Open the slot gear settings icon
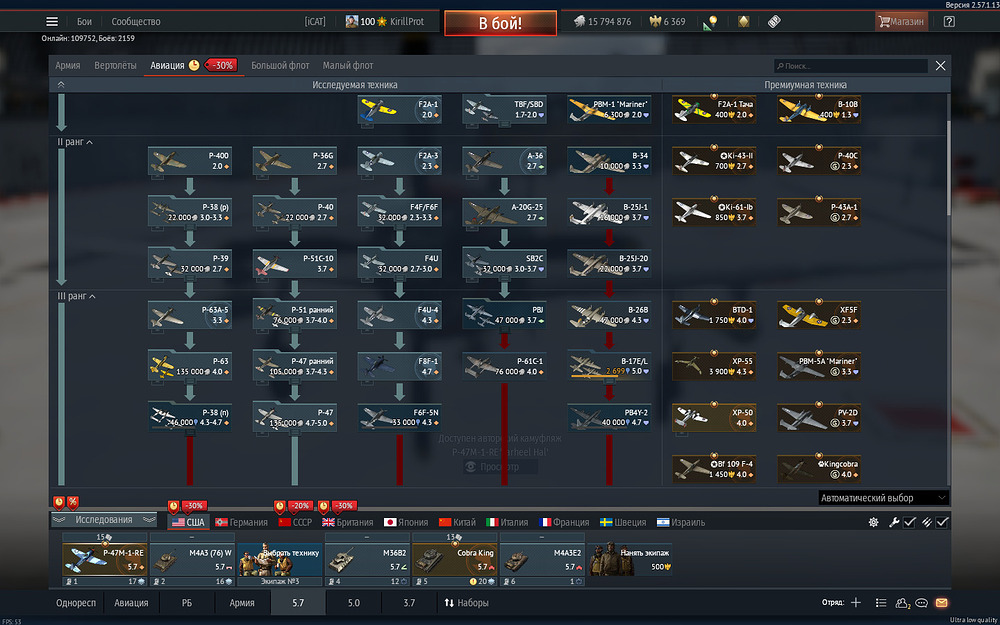This screenshot has width=1000, height=625. click(874, 522)
